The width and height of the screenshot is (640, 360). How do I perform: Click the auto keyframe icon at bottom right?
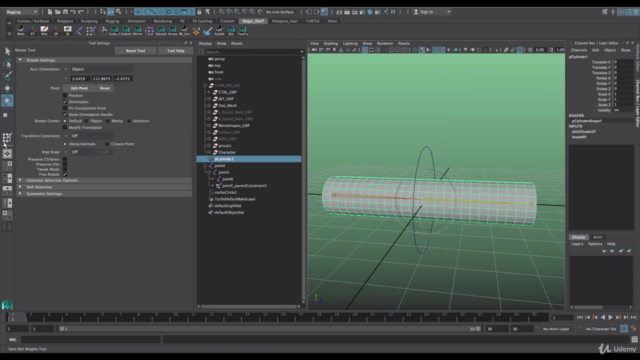(x=624, y=329)
